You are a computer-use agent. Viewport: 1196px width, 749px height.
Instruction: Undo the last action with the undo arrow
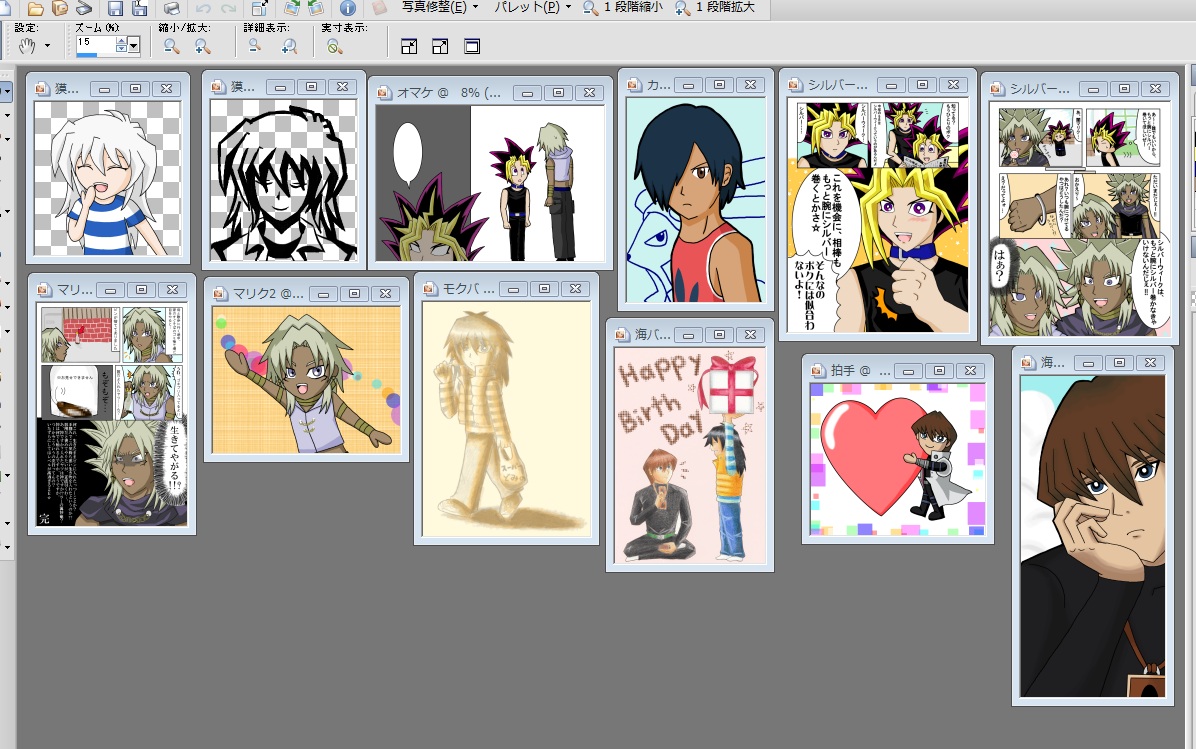click(203, 8)
